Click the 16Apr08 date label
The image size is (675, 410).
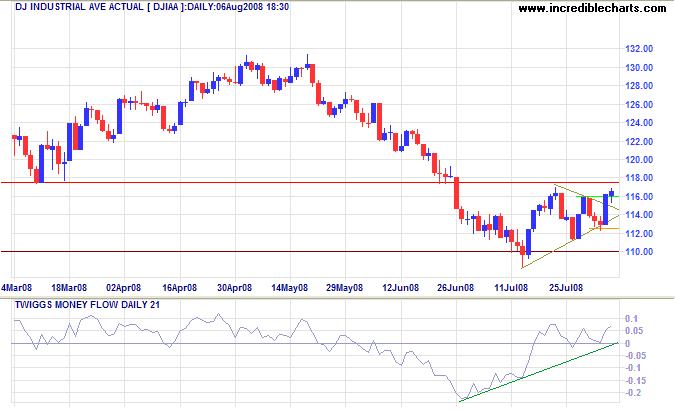(x=179, y=288)
